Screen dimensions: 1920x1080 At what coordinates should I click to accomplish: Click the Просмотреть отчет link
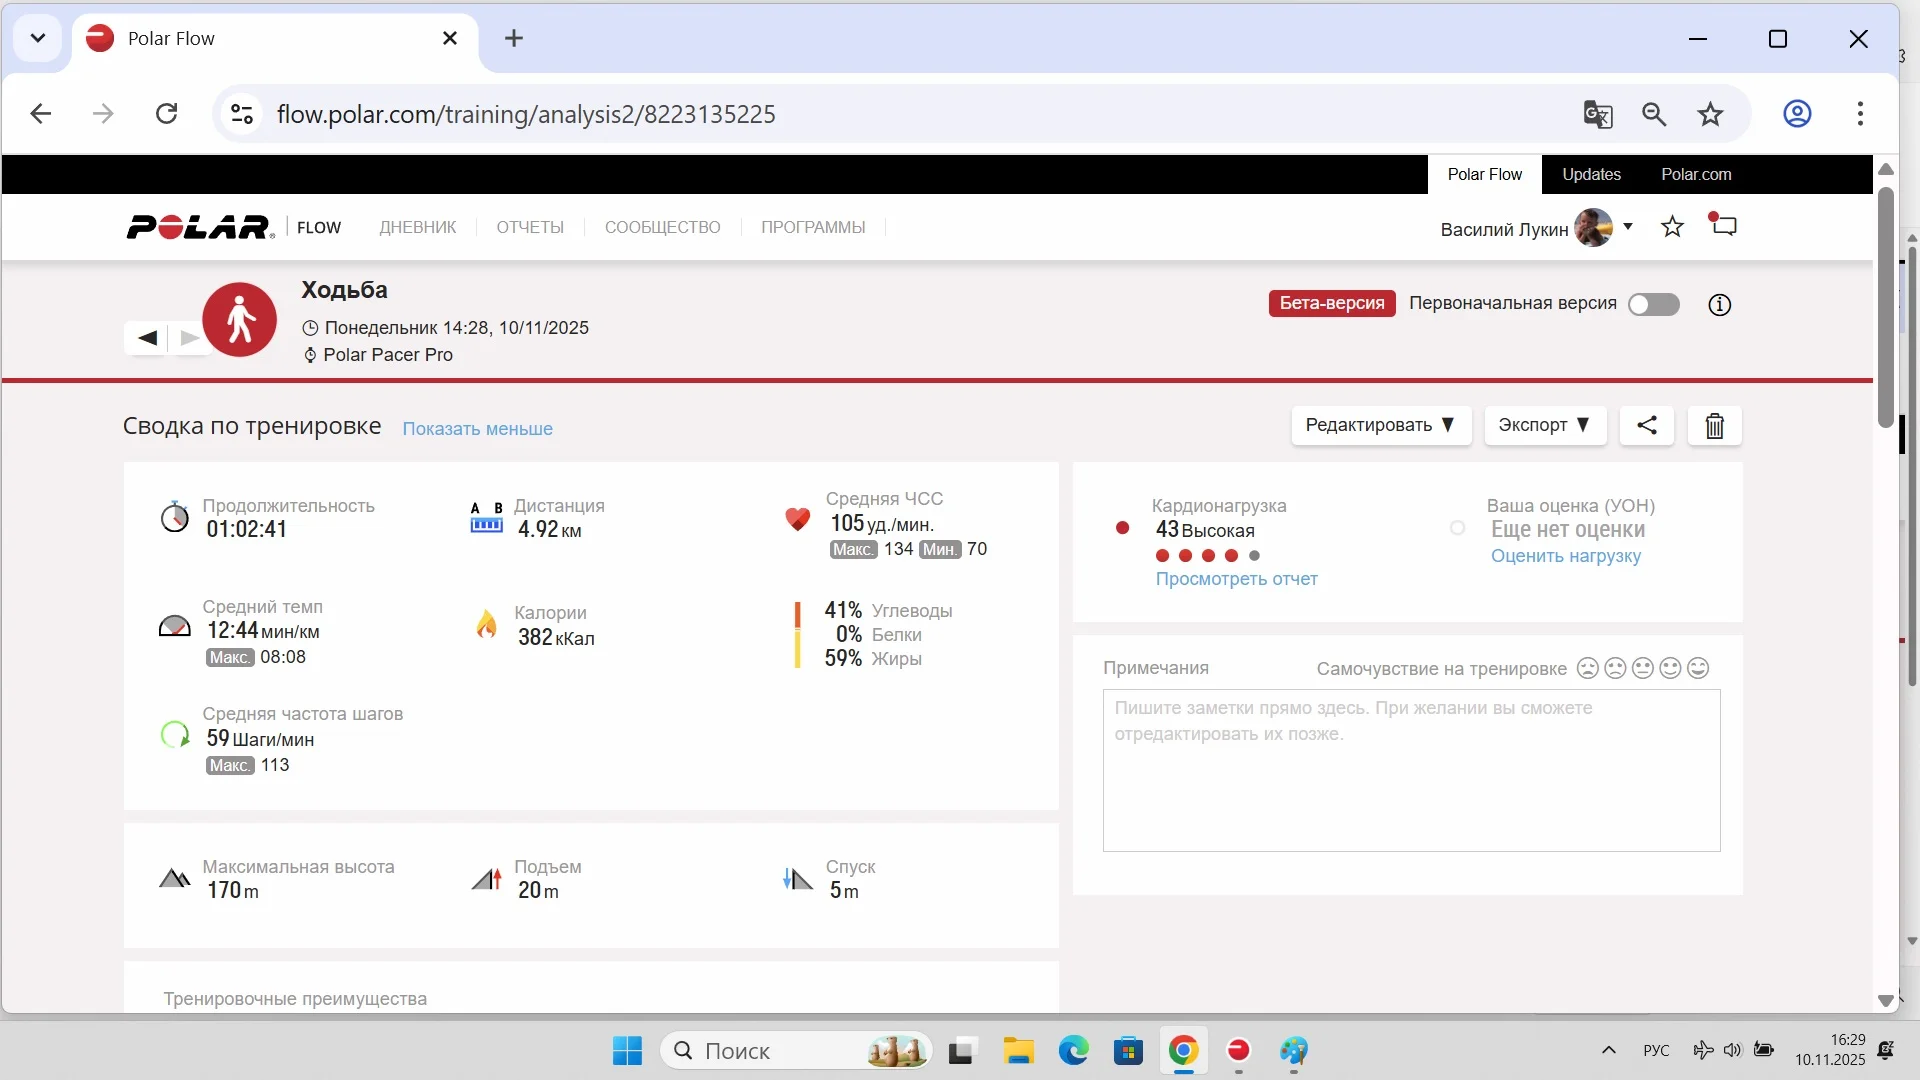coord(1236,579)
